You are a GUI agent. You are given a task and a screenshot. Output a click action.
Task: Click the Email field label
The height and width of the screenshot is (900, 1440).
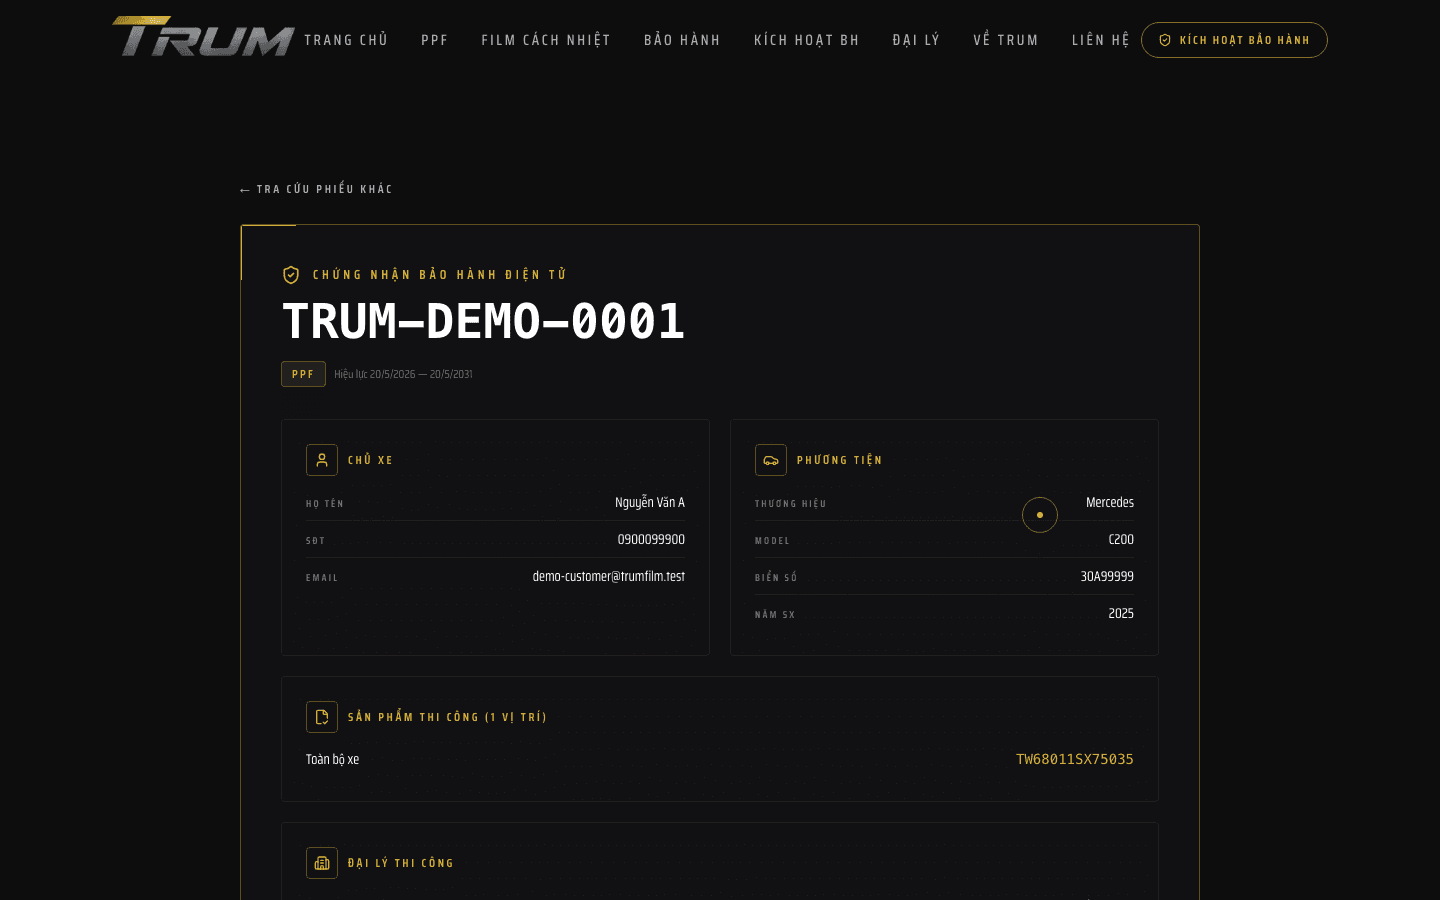[322, 578]
